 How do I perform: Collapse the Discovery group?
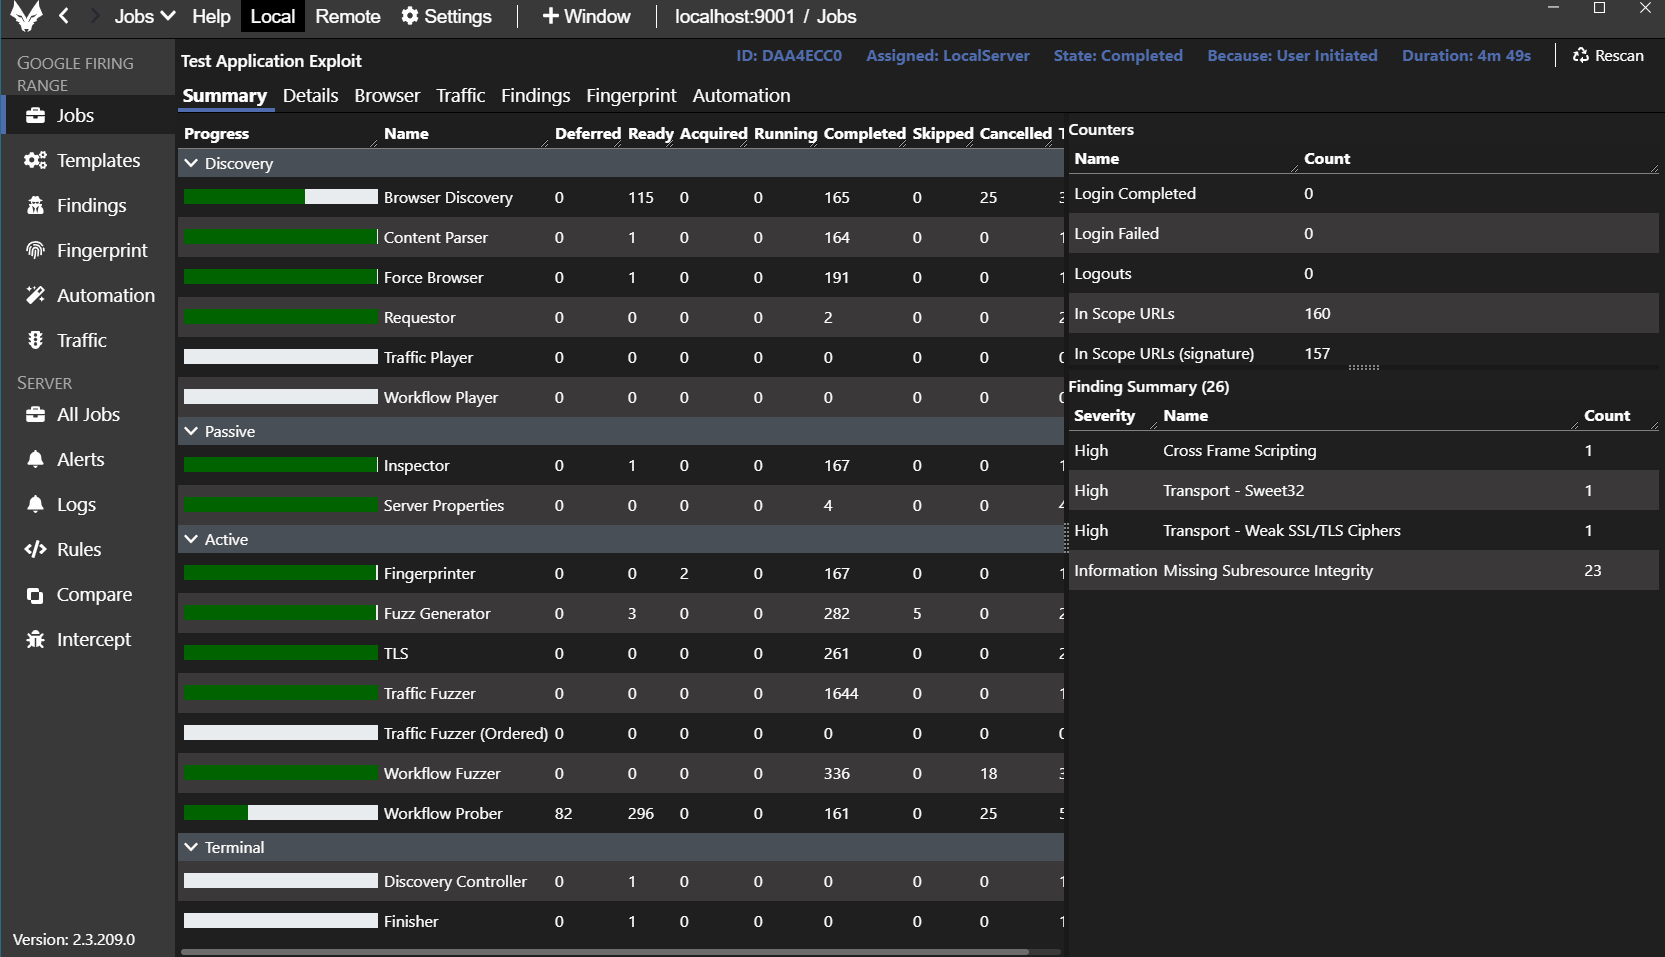coord(191,163)
